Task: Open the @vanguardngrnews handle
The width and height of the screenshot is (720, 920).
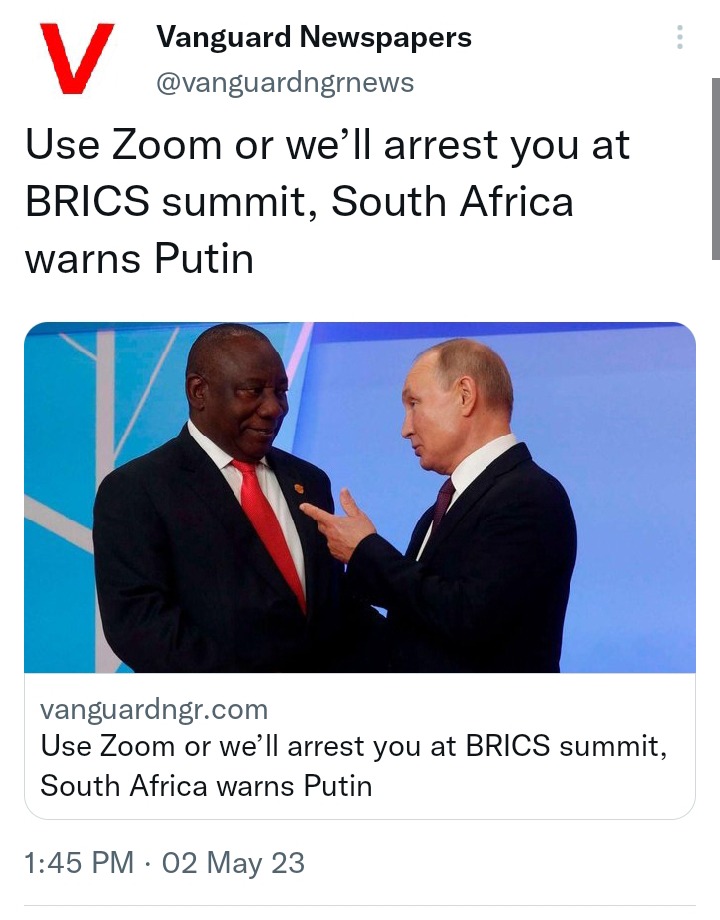Action: (x=285, y=82)
